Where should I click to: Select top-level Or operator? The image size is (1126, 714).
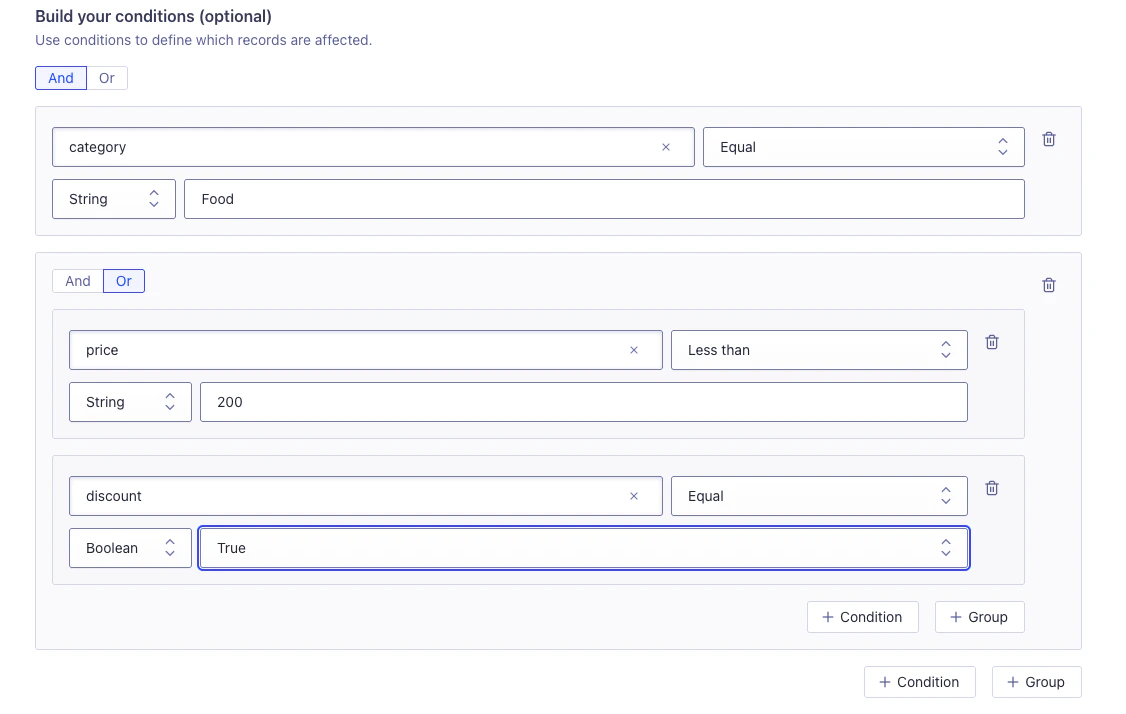107,78
